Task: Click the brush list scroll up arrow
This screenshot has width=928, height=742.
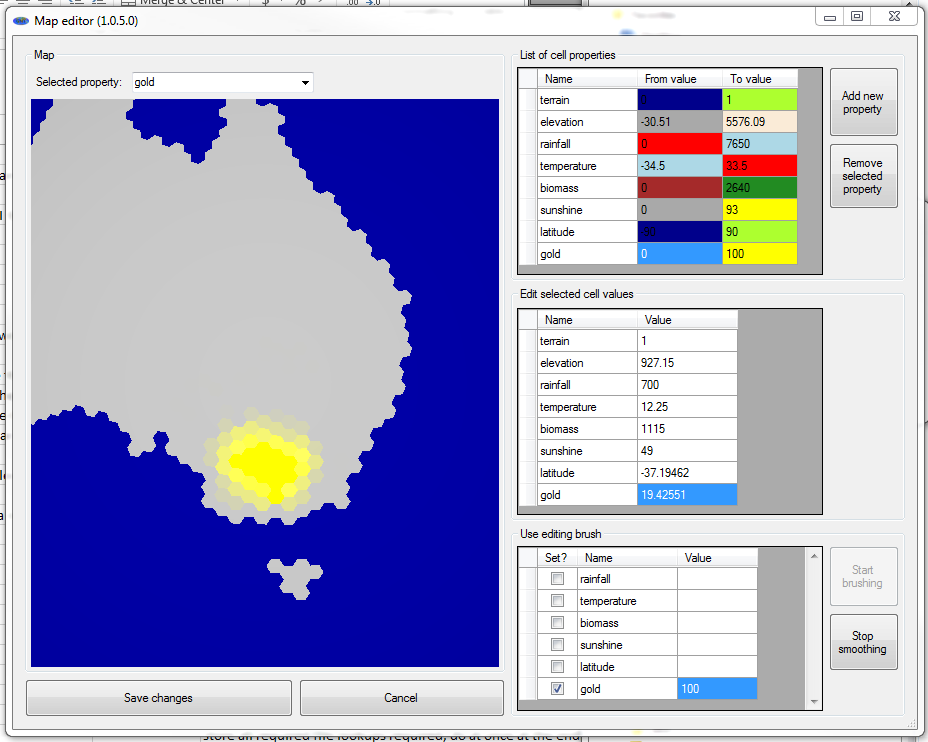Action: [x=815, y=555]
